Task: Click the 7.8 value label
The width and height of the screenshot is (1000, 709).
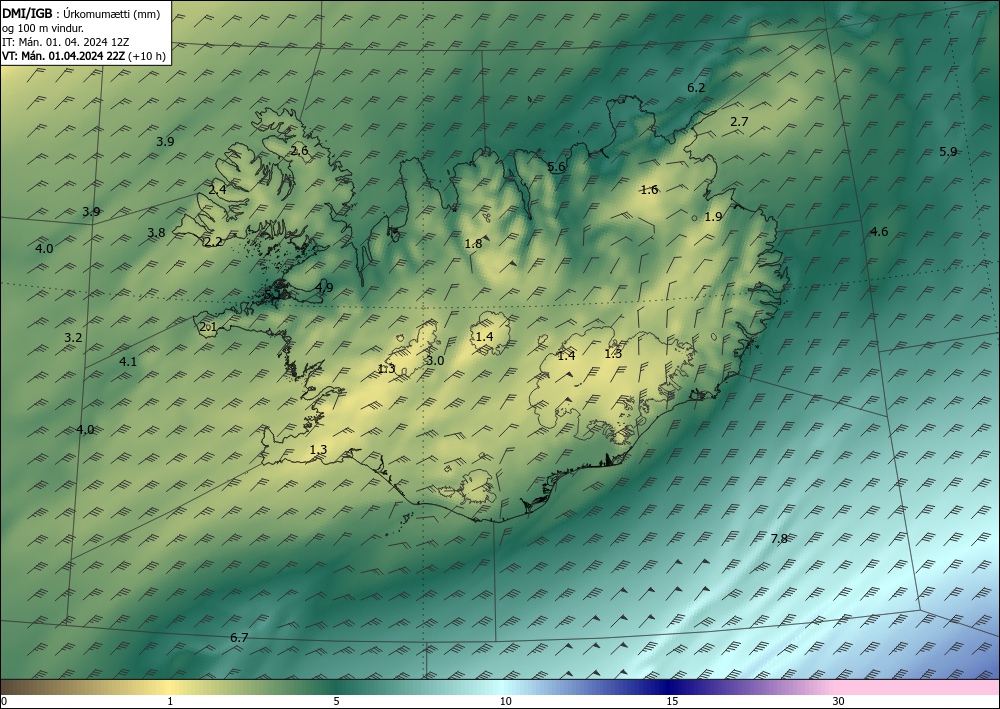Action: [779, 539]
